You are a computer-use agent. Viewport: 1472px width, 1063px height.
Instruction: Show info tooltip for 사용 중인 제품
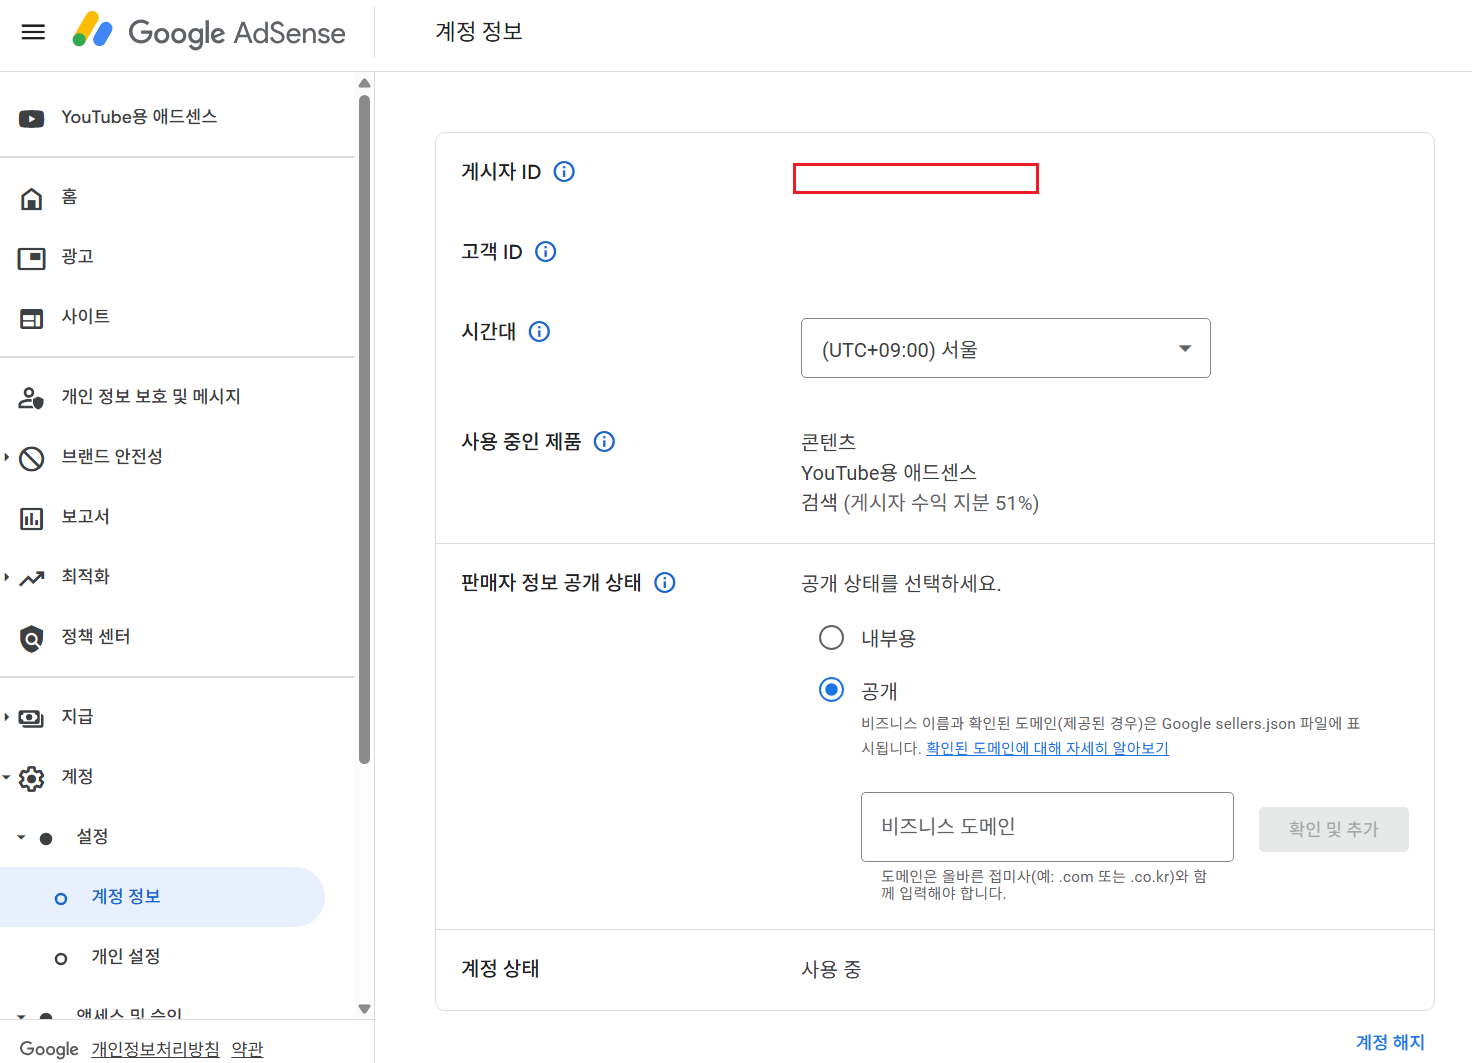click(604, 441)
